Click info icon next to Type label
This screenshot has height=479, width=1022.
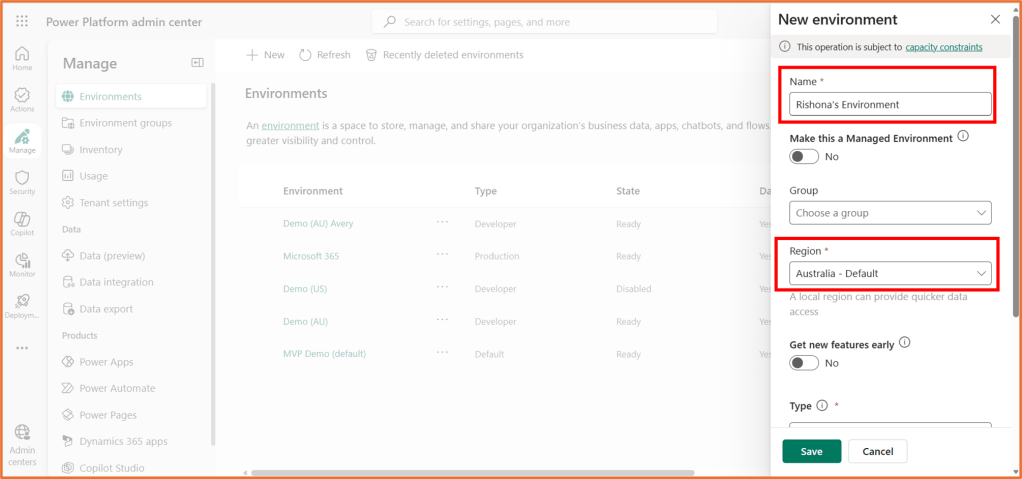coord(822,405)
